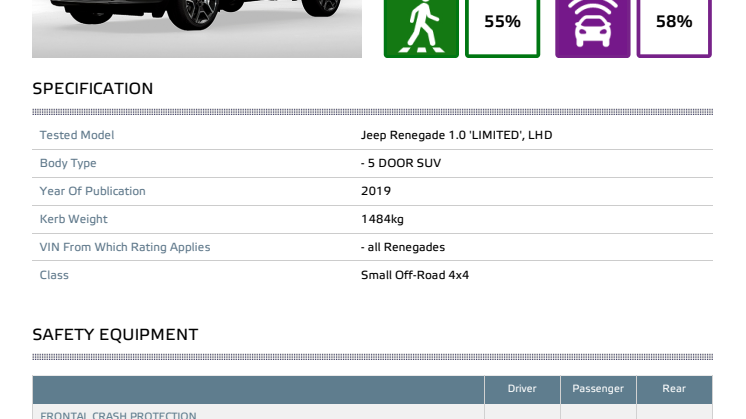The width and height of the screenshot is (746, 419).
Task: Click the 'Rear' column header
Action: click(x=674, y=389)
